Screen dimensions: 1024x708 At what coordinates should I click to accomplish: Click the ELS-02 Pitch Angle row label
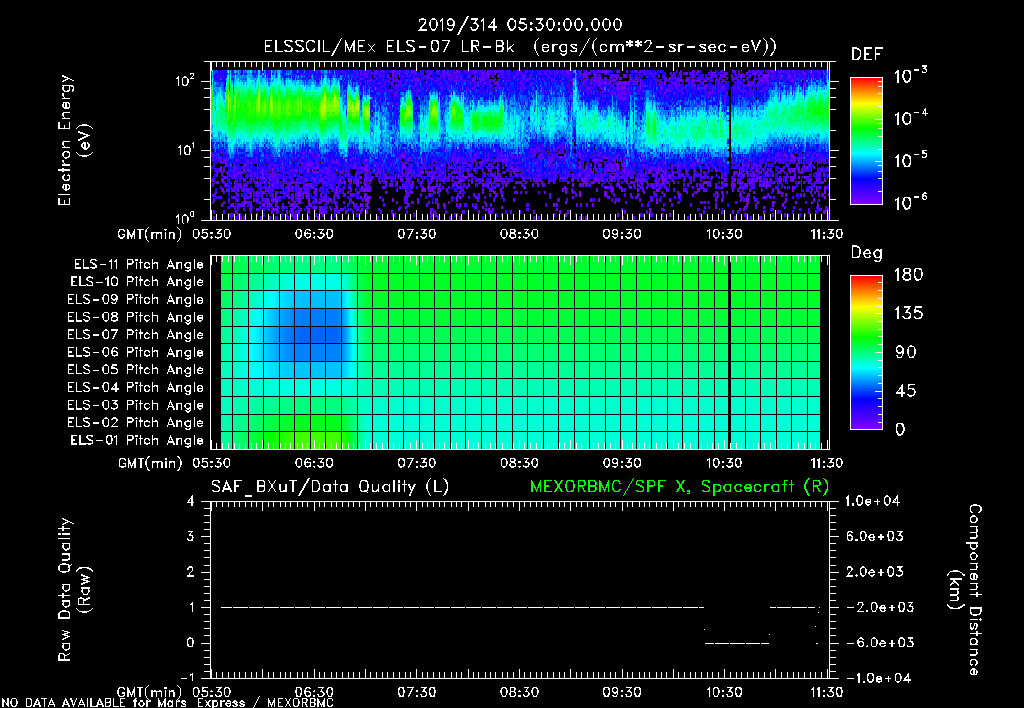pos(136,423)
